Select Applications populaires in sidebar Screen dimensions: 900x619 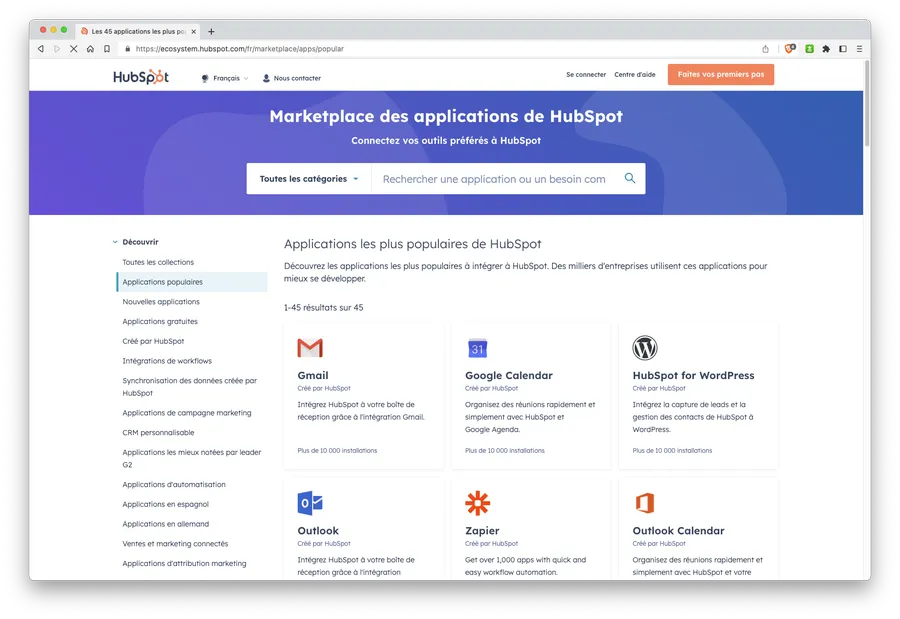tap(192, 282)
